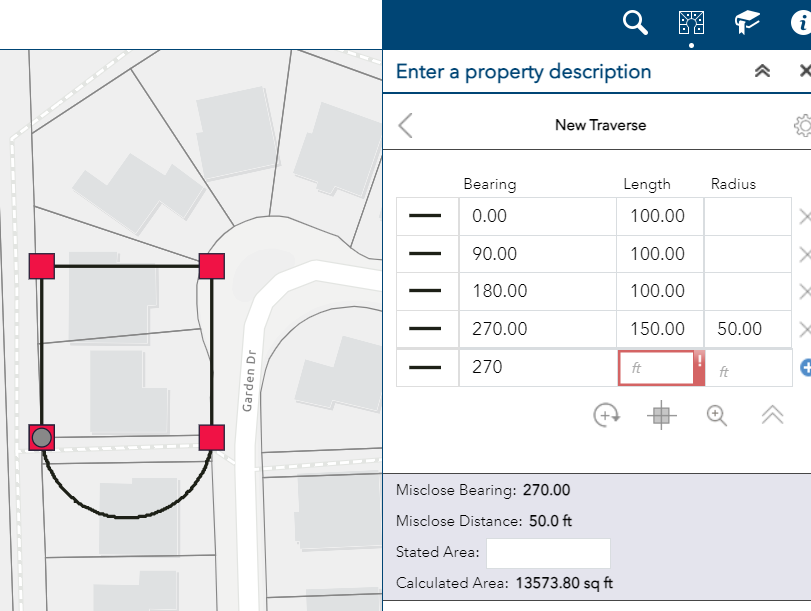Click the Misclose Bearing 270.00 value
The image size is (811, 611).
pos(546,490)
